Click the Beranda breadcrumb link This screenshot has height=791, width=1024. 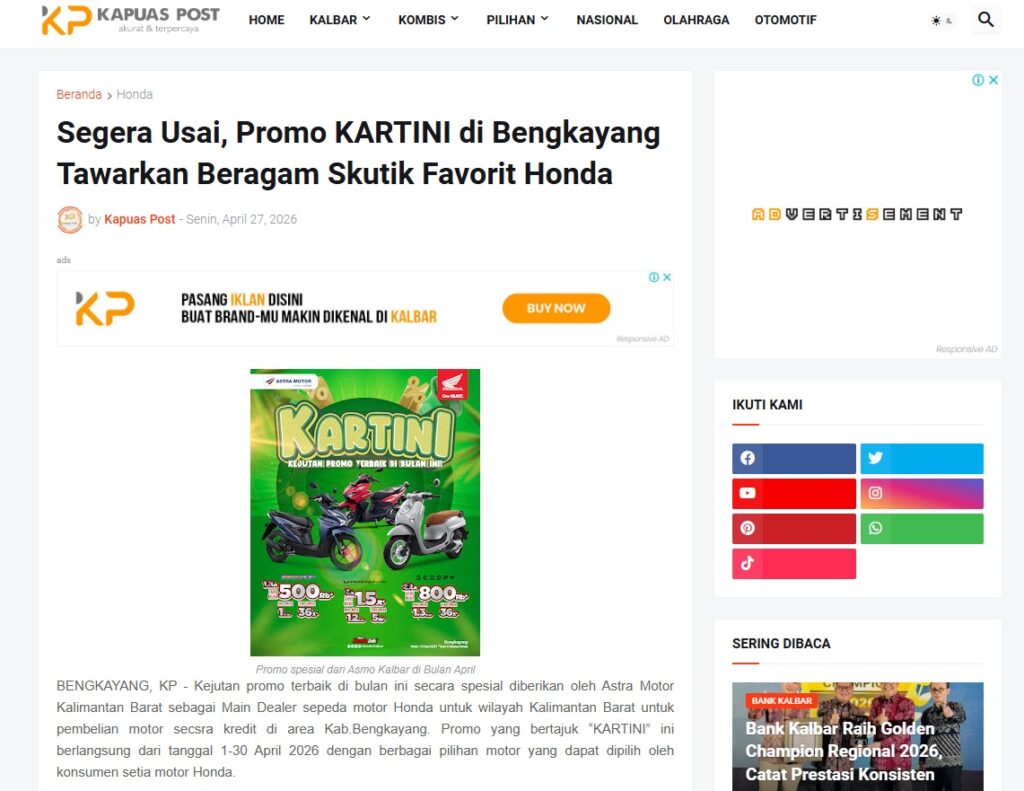point(79,94)
